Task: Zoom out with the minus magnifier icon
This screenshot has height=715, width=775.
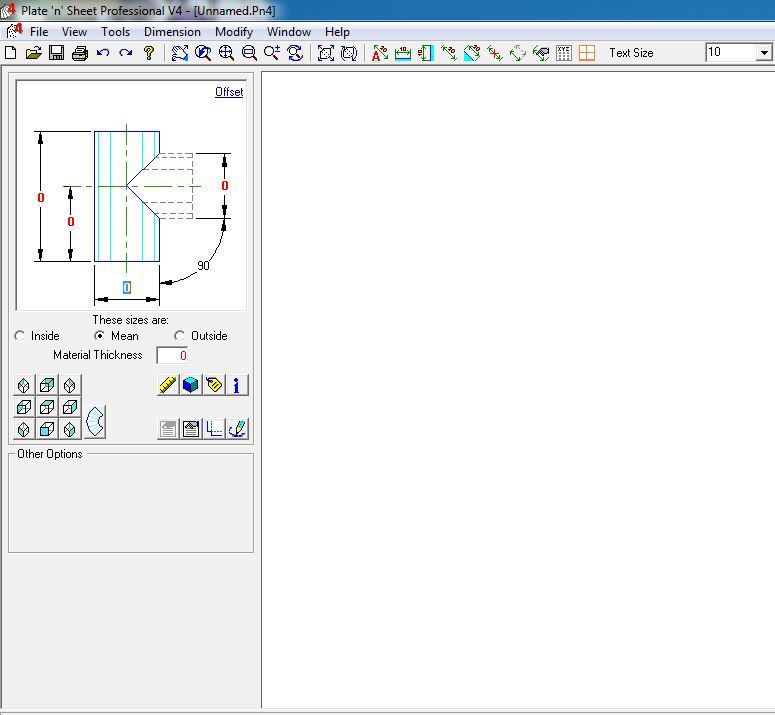Action: pos(249,53)
